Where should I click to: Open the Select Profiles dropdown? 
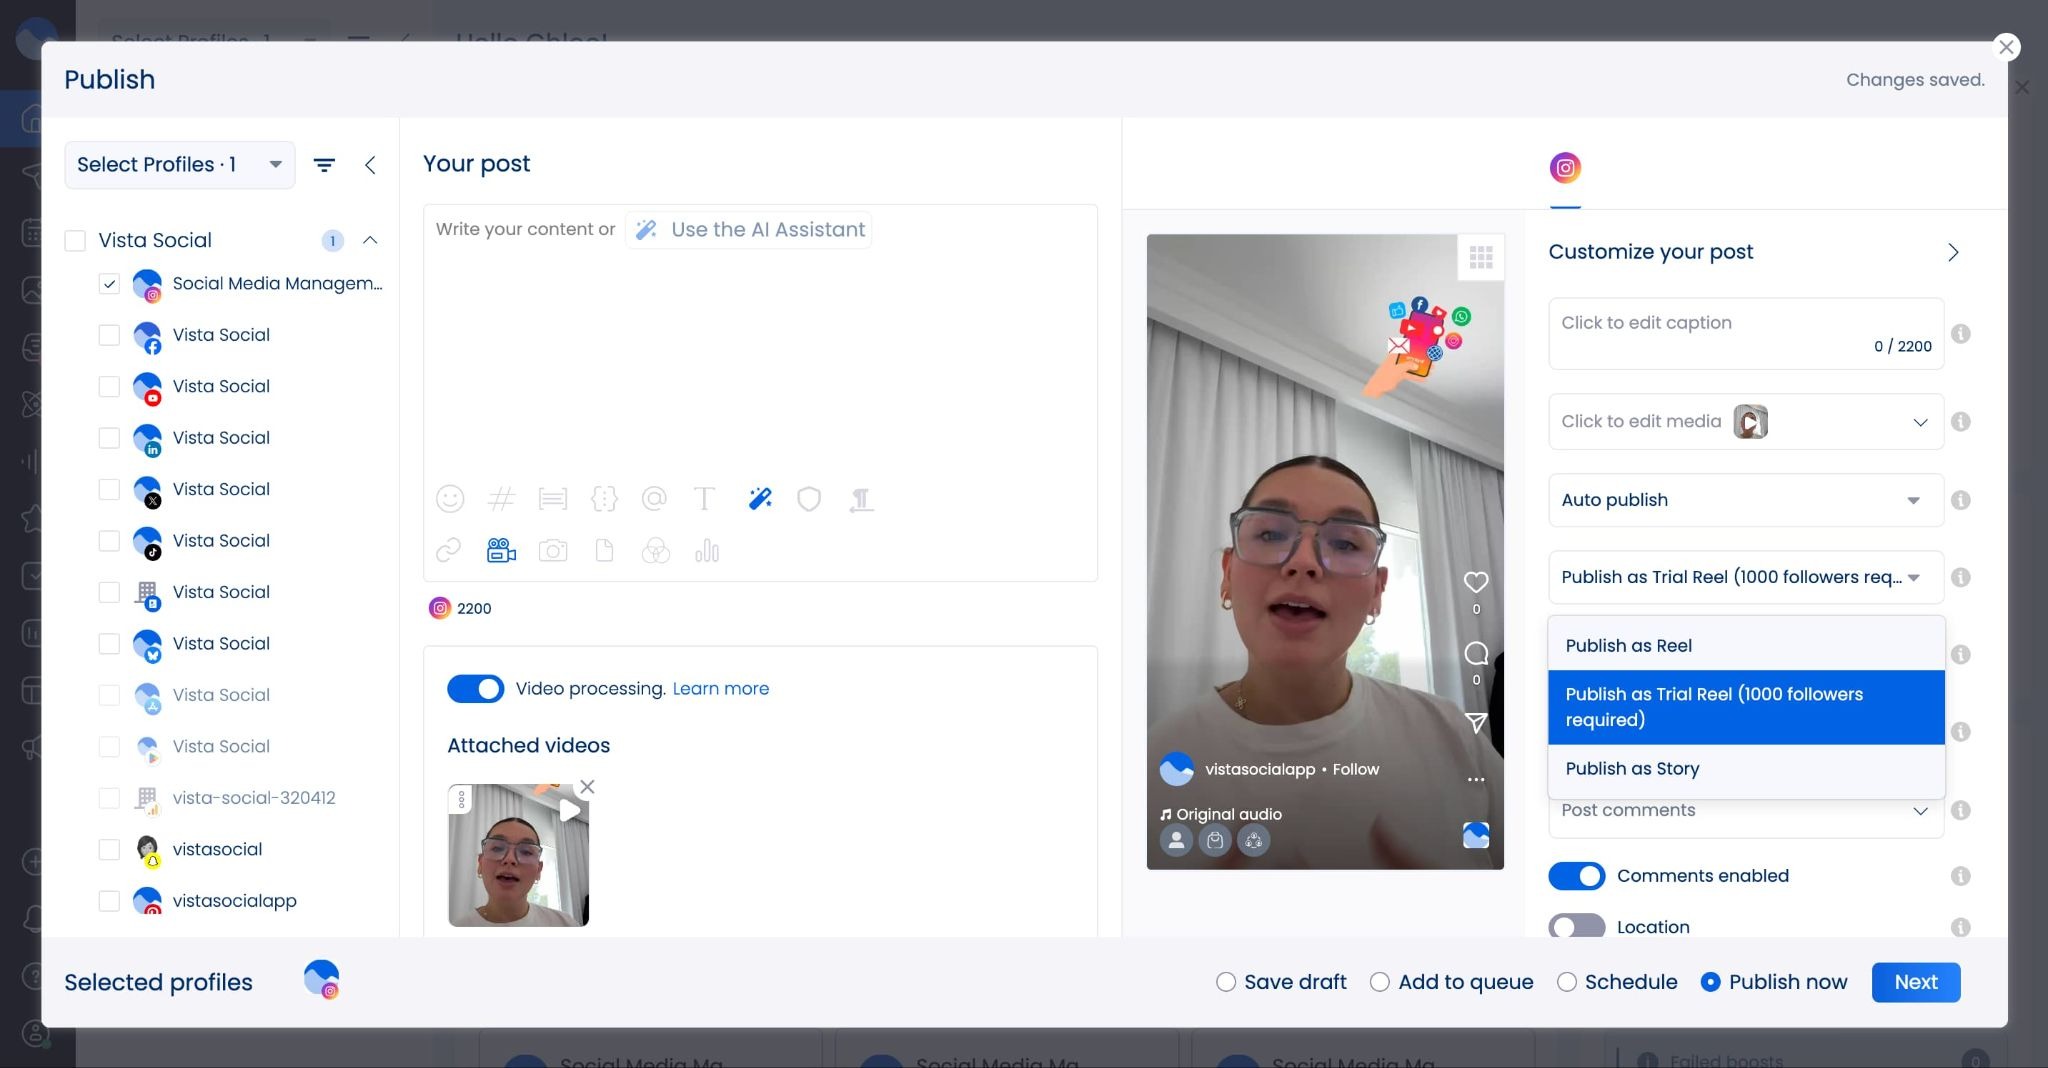[179, 164]
